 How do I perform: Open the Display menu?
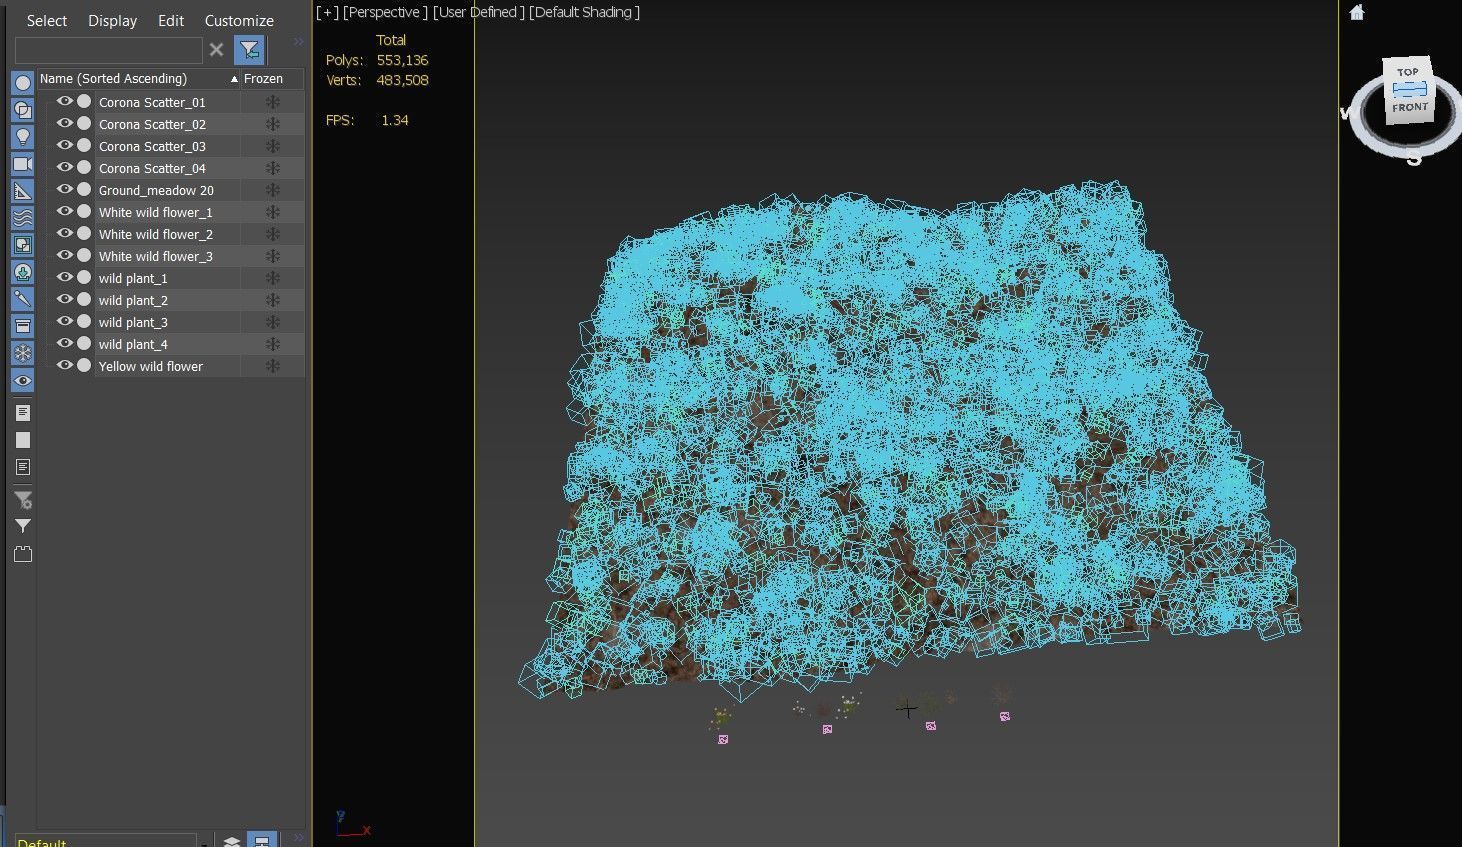pyautogui.click(x=112, y=20)
